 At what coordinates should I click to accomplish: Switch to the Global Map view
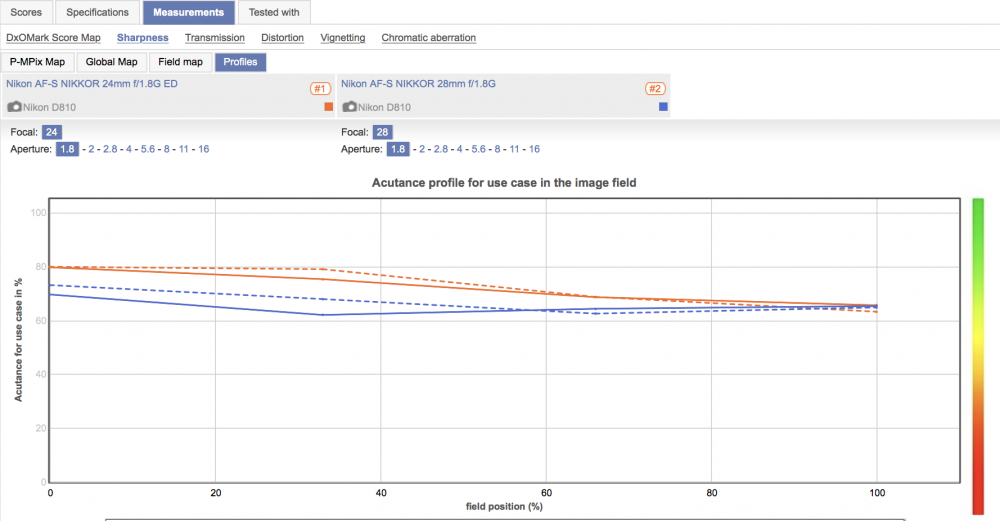click(x=112, y=62)
